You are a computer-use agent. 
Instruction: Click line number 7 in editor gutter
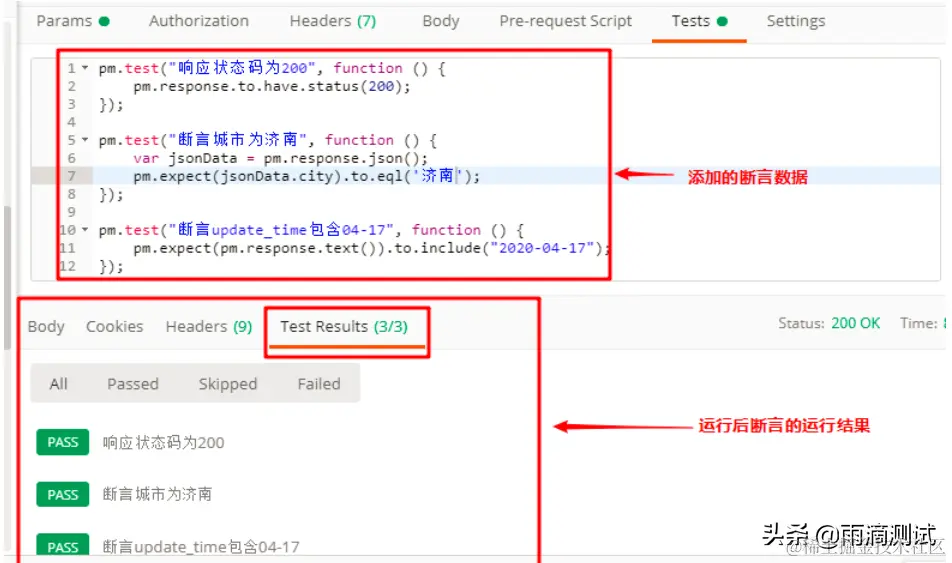click(72, 176)
